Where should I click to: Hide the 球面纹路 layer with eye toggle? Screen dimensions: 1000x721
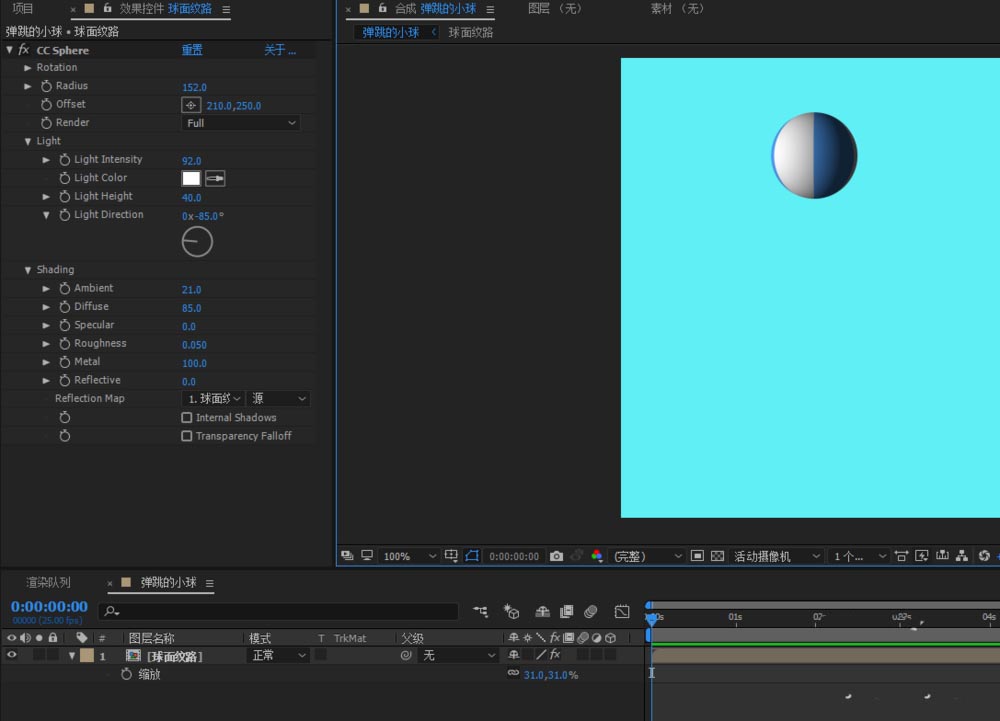[x=12, y=656]
